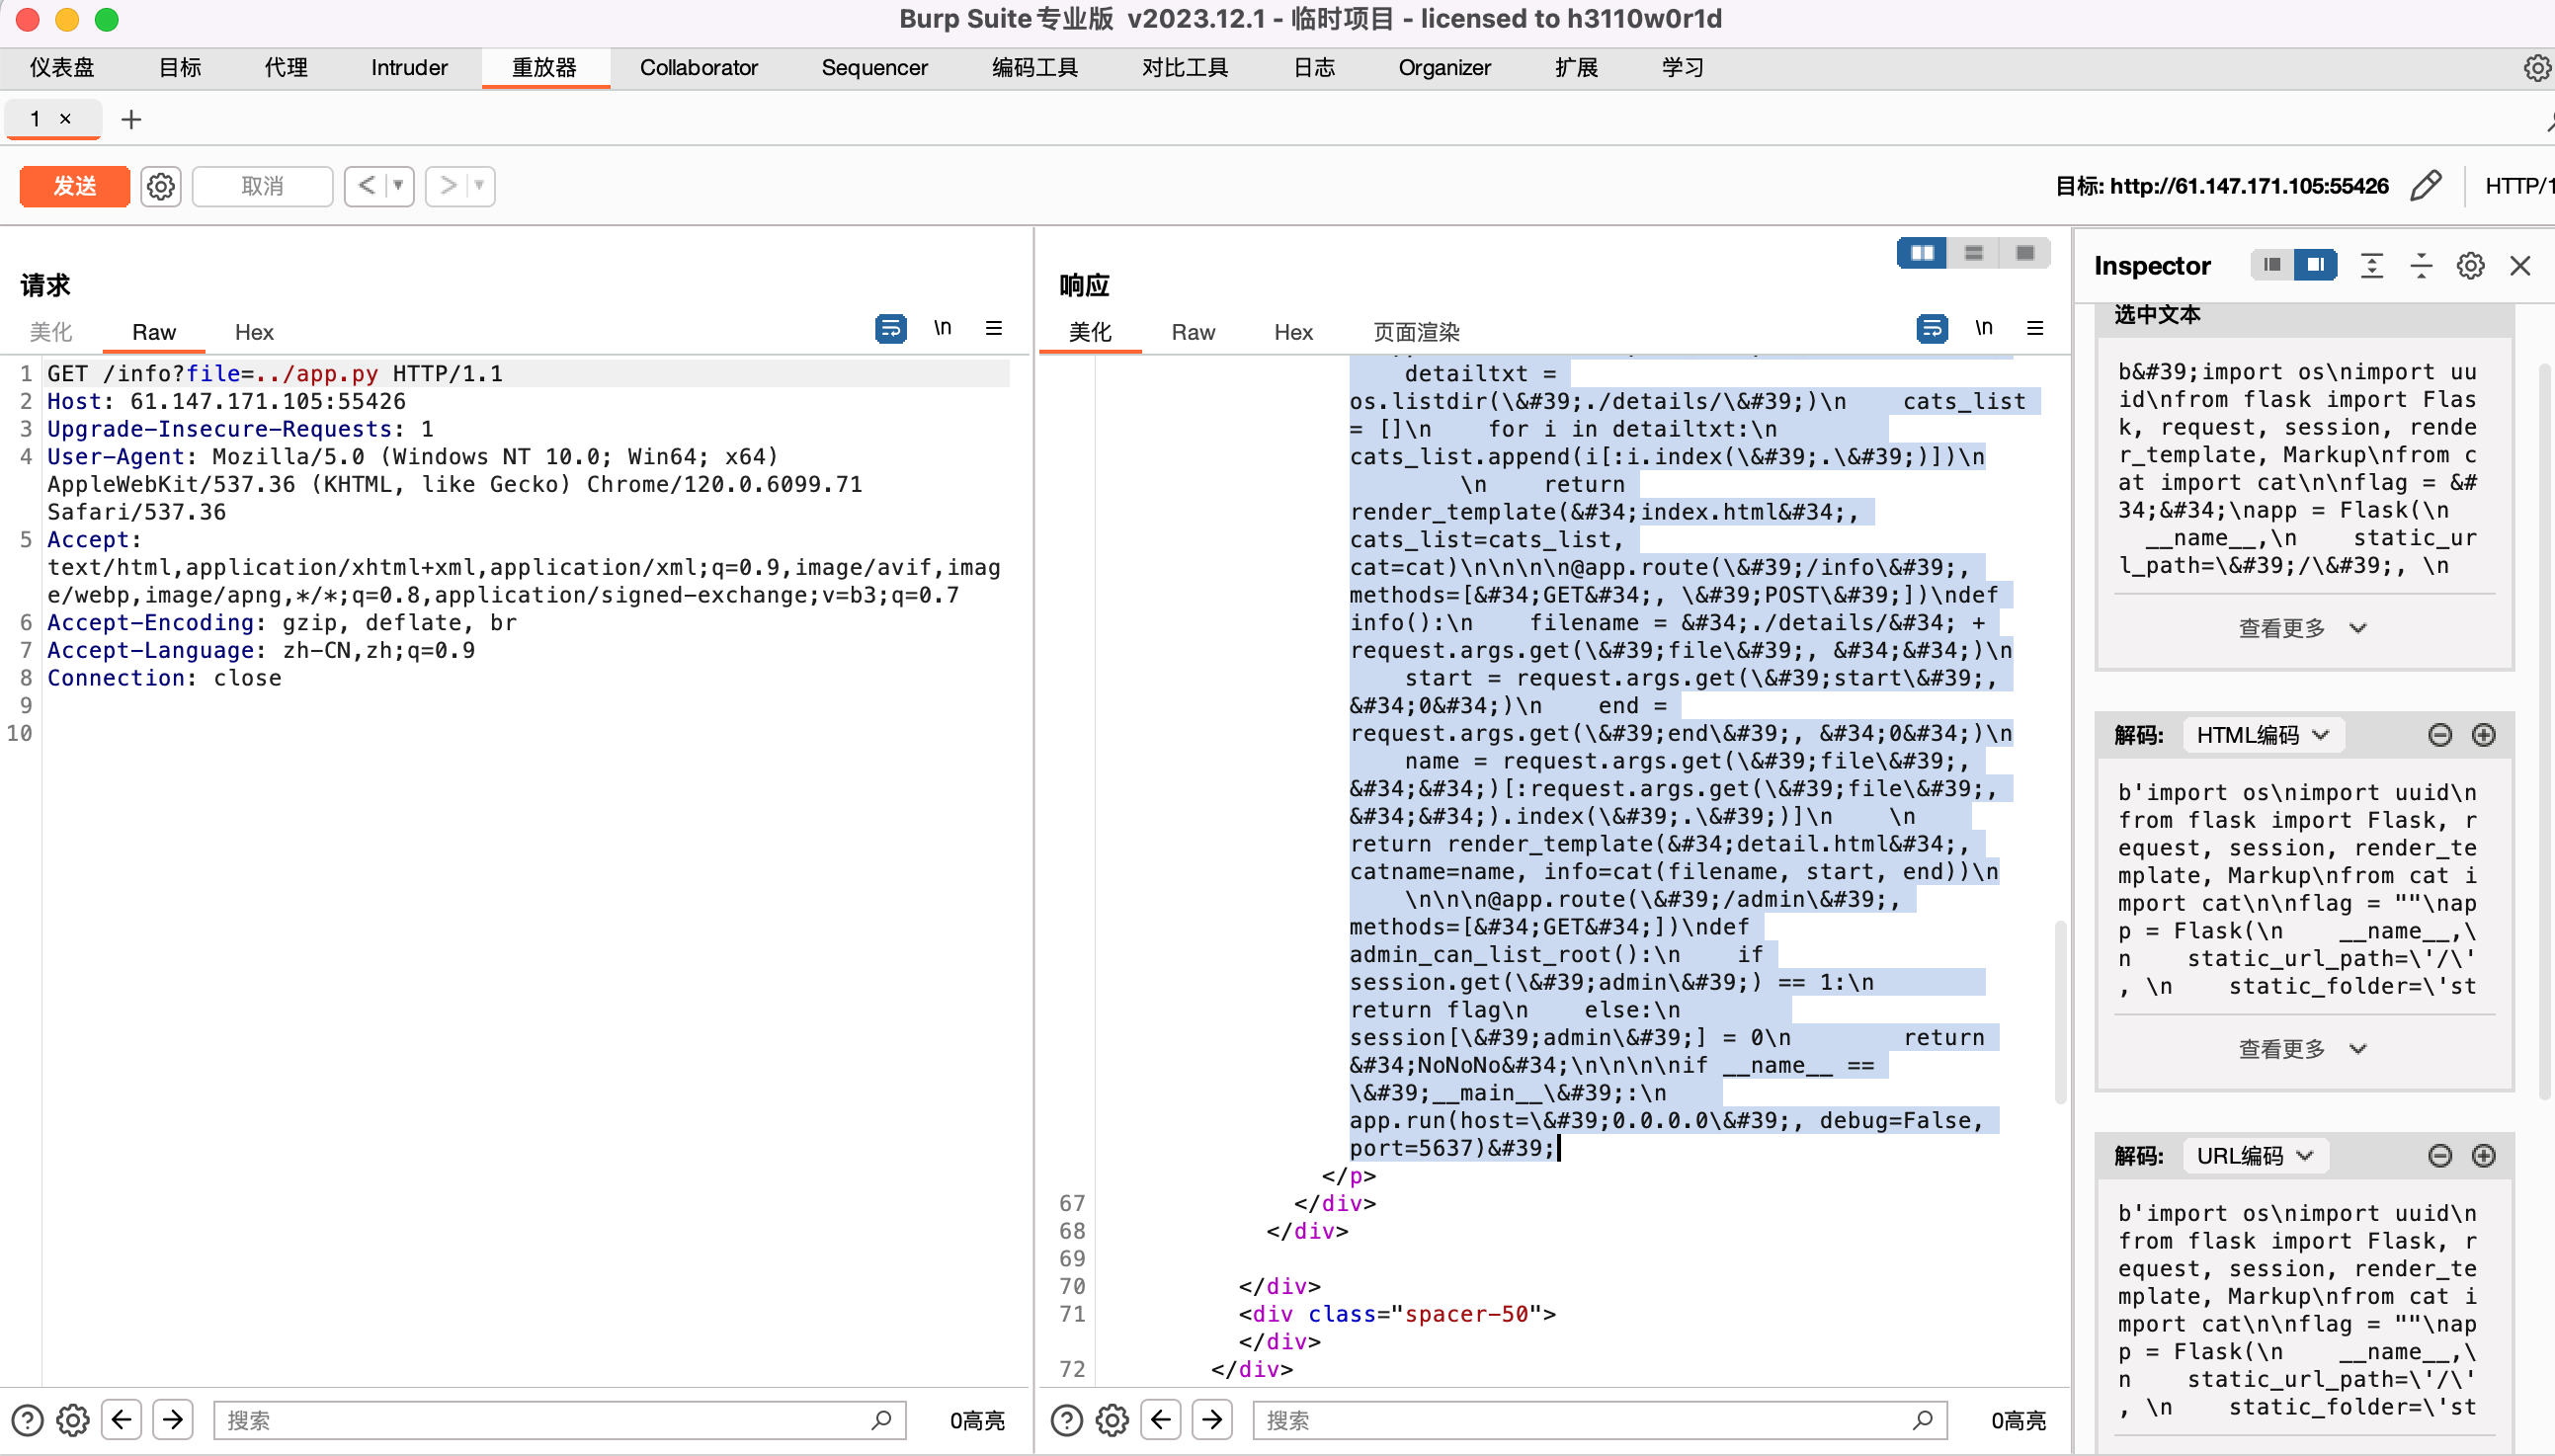Screen dimensions: 2555x1456
Task: Switch to the Intruder tab
Action: [409, 68]
